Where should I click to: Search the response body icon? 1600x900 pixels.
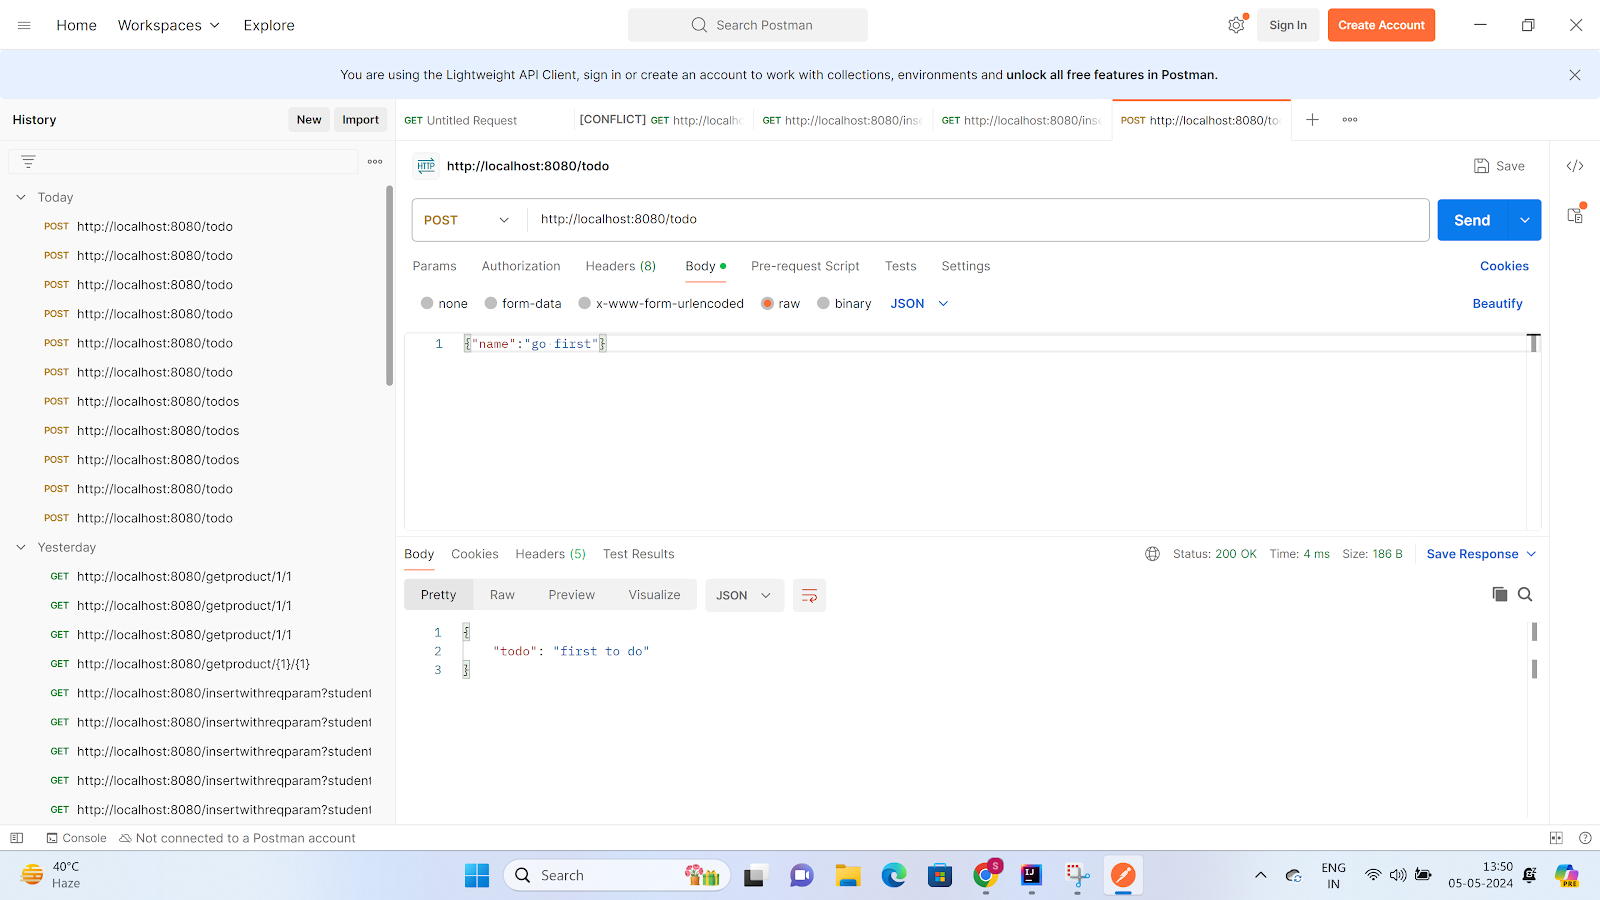1525,594
